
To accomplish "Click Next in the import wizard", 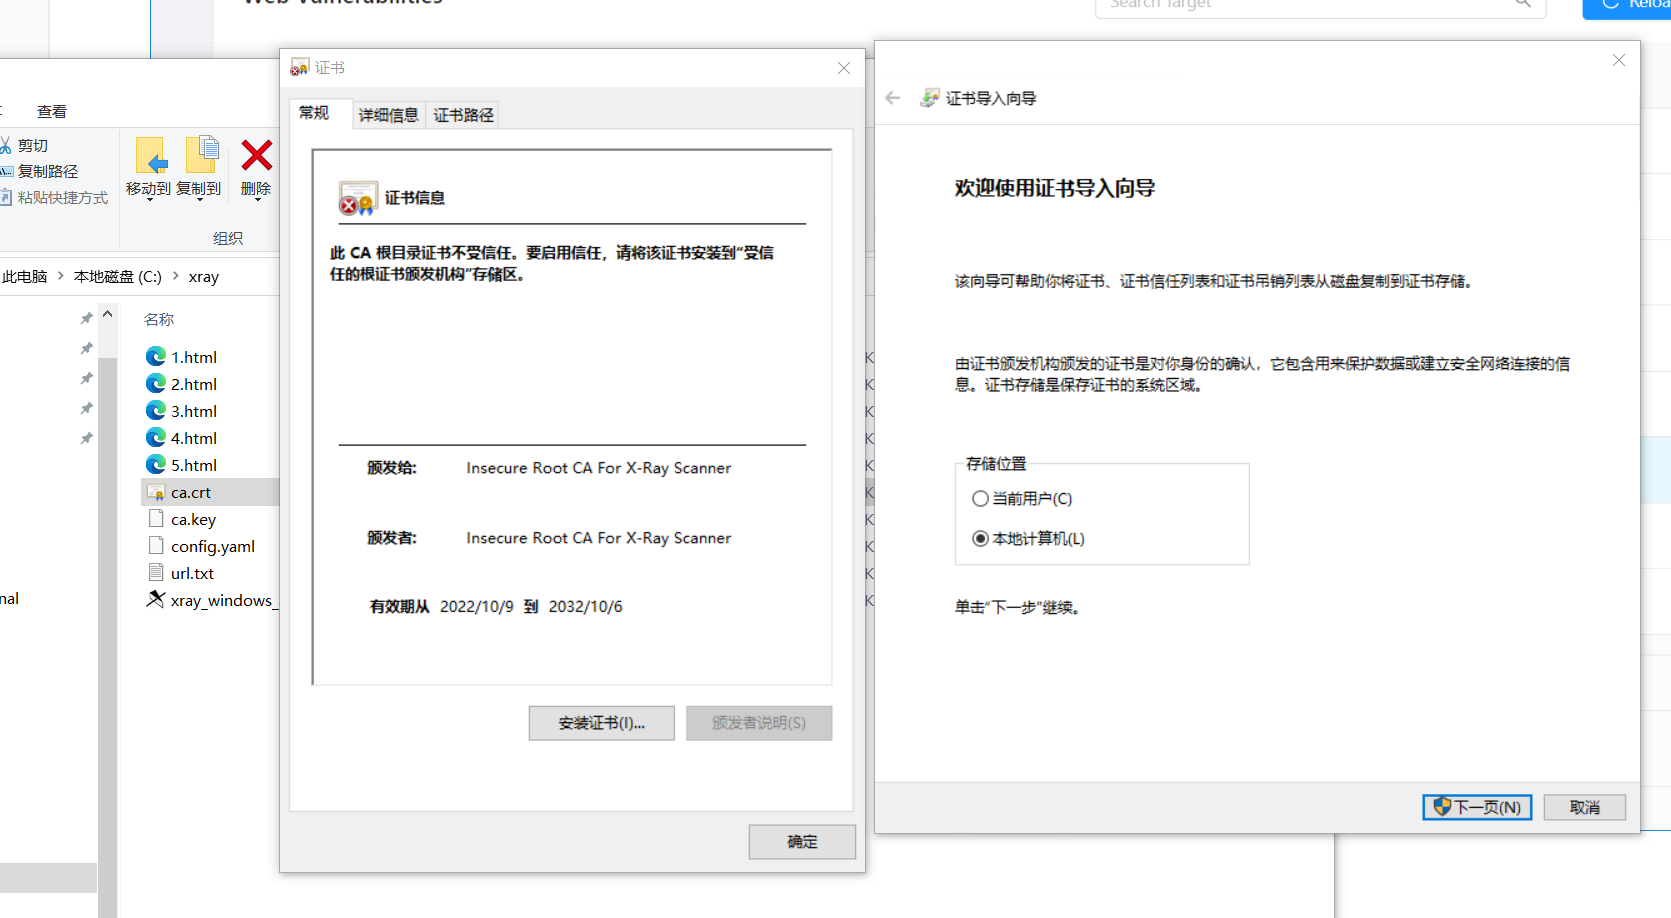I will coord(1476,807).
